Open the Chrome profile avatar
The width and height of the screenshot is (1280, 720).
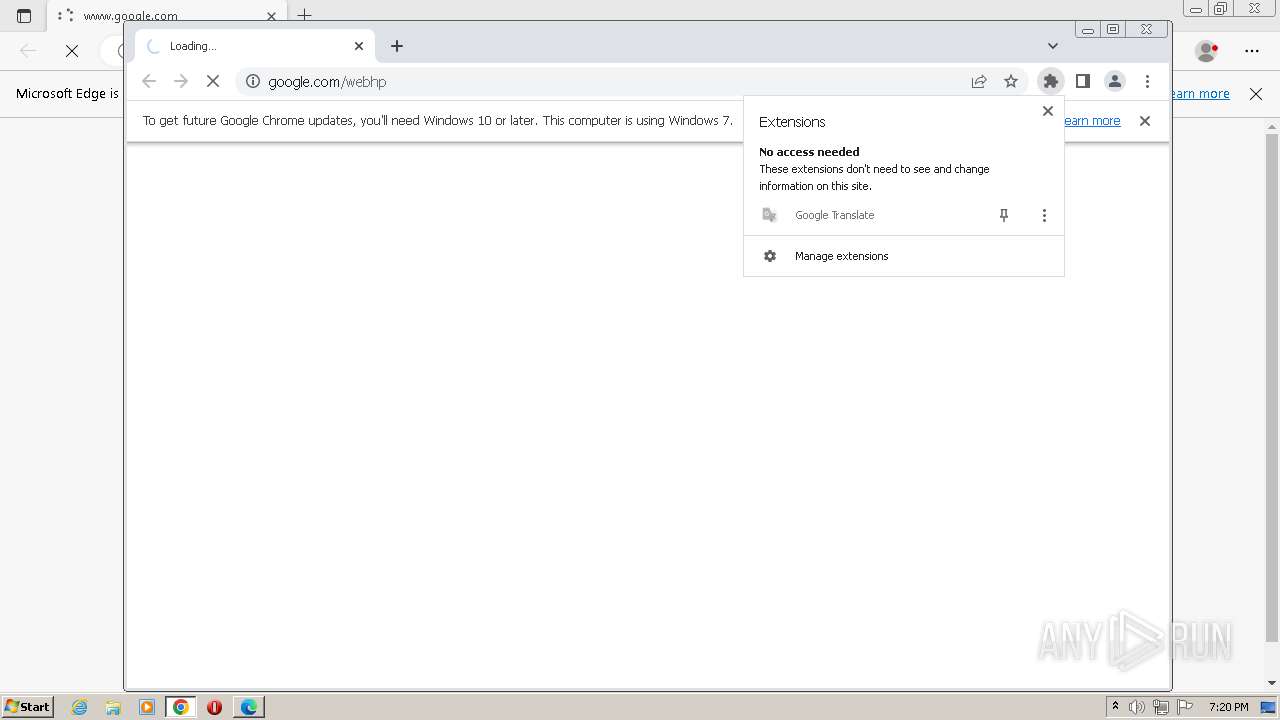click(1115, 81)
